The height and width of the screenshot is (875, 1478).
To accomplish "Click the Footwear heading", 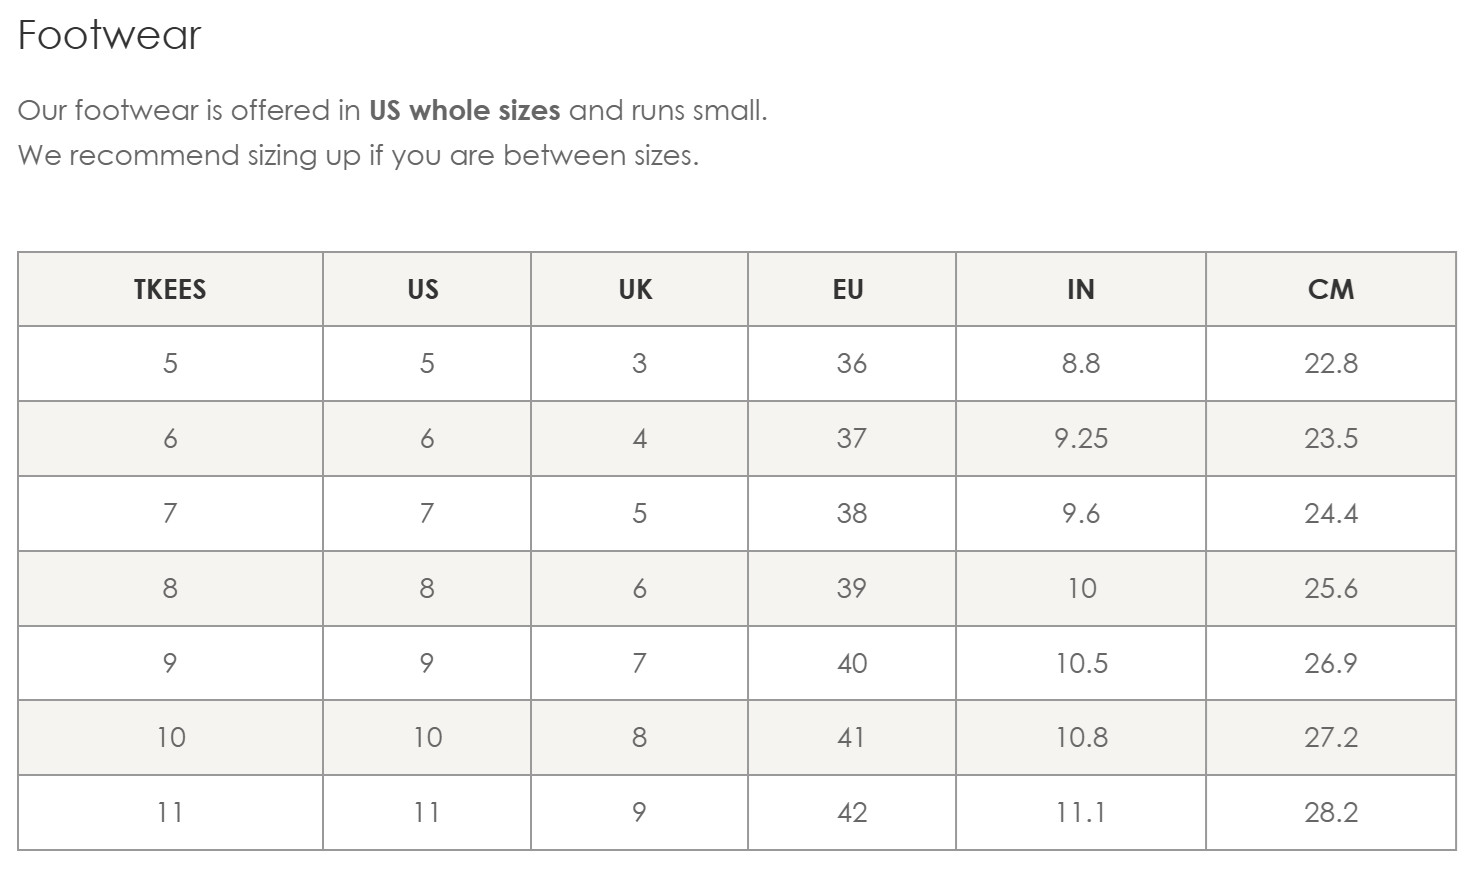I will click(x=110, y=36).
